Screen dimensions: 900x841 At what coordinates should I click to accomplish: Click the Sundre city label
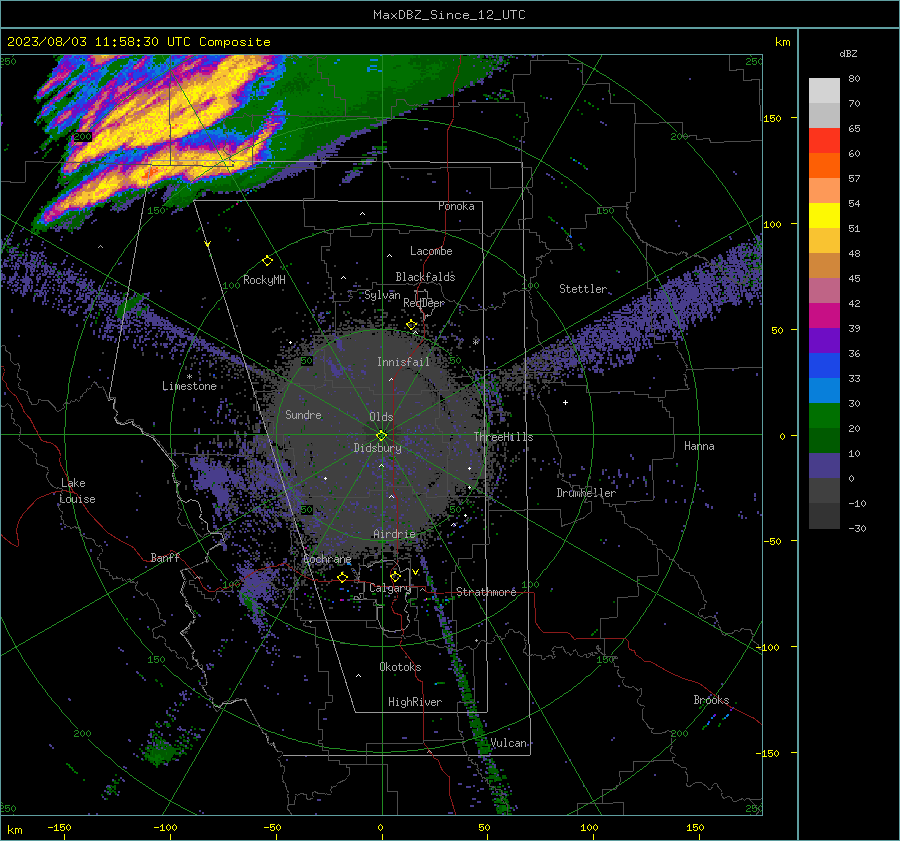coord(304,414)
